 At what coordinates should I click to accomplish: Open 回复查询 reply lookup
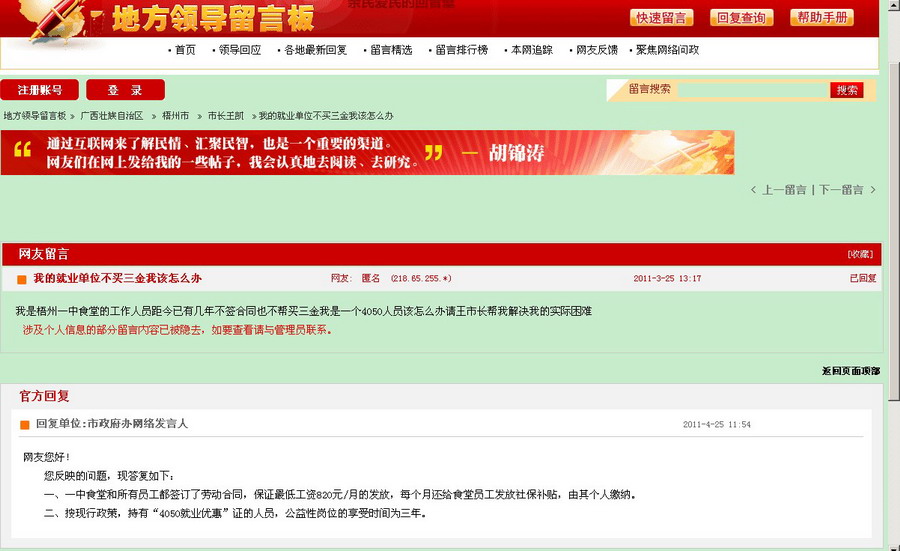click(741, 18)
